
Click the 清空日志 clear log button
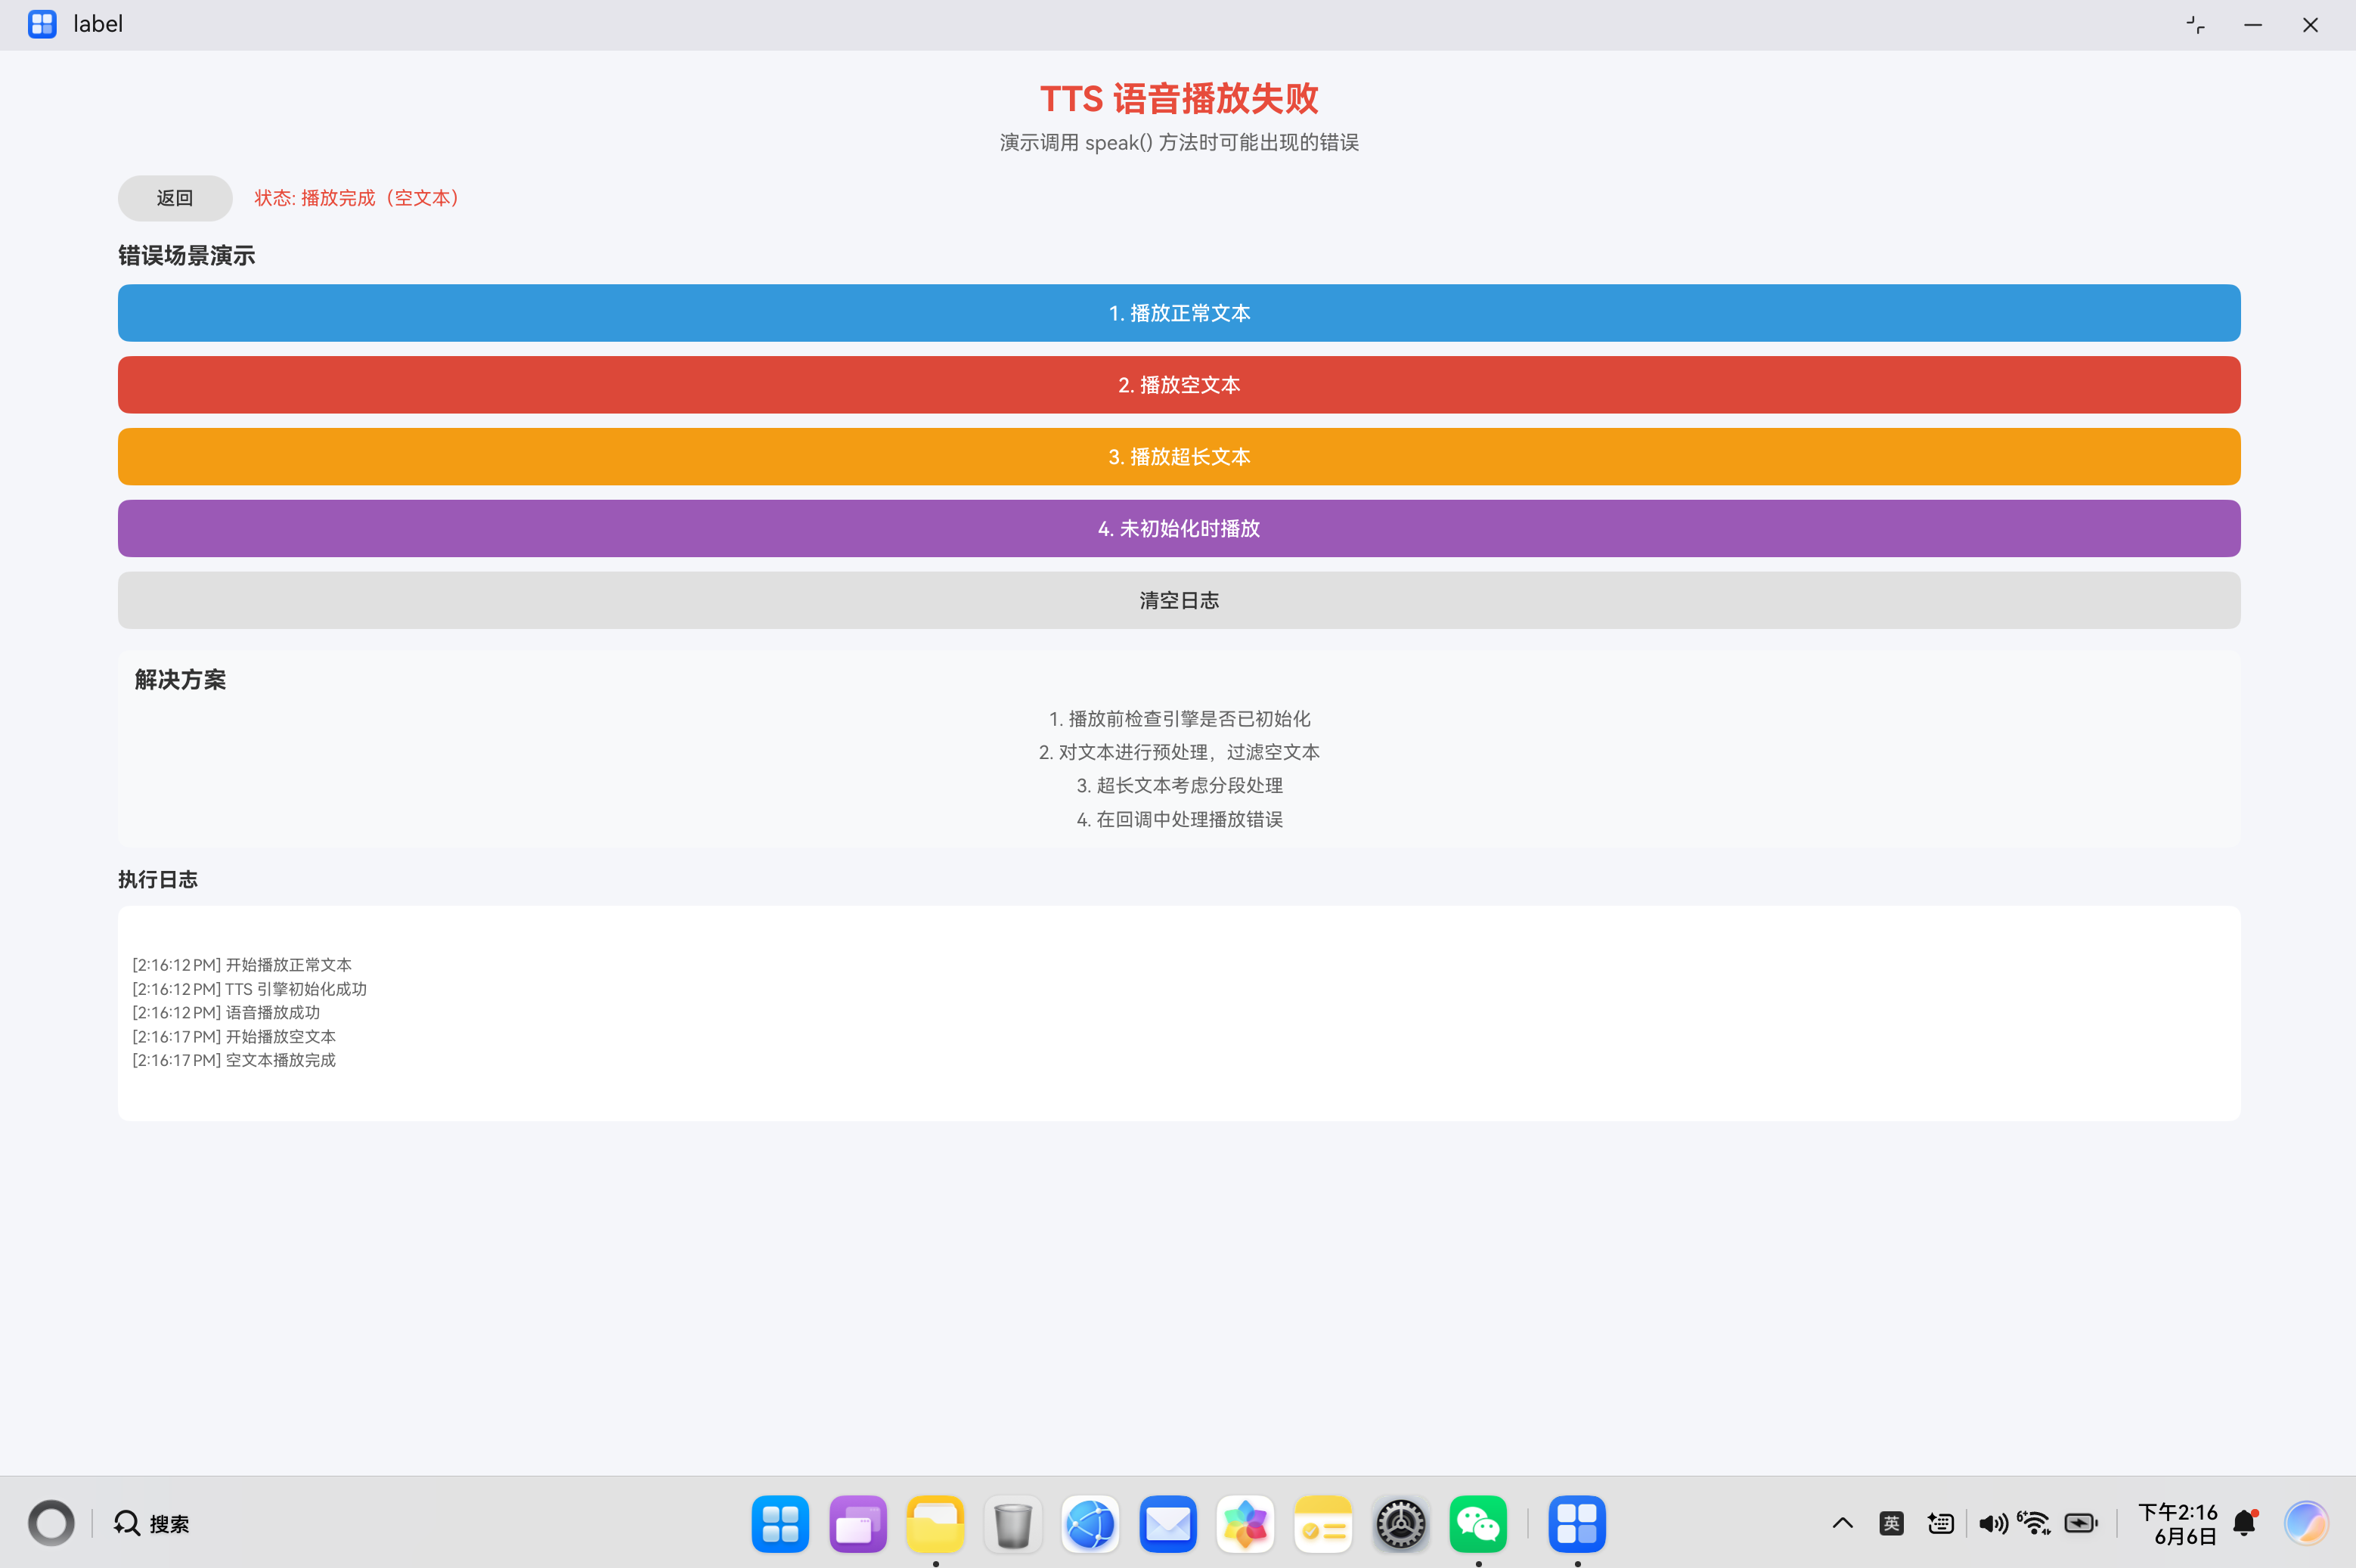coord(1179,601)
